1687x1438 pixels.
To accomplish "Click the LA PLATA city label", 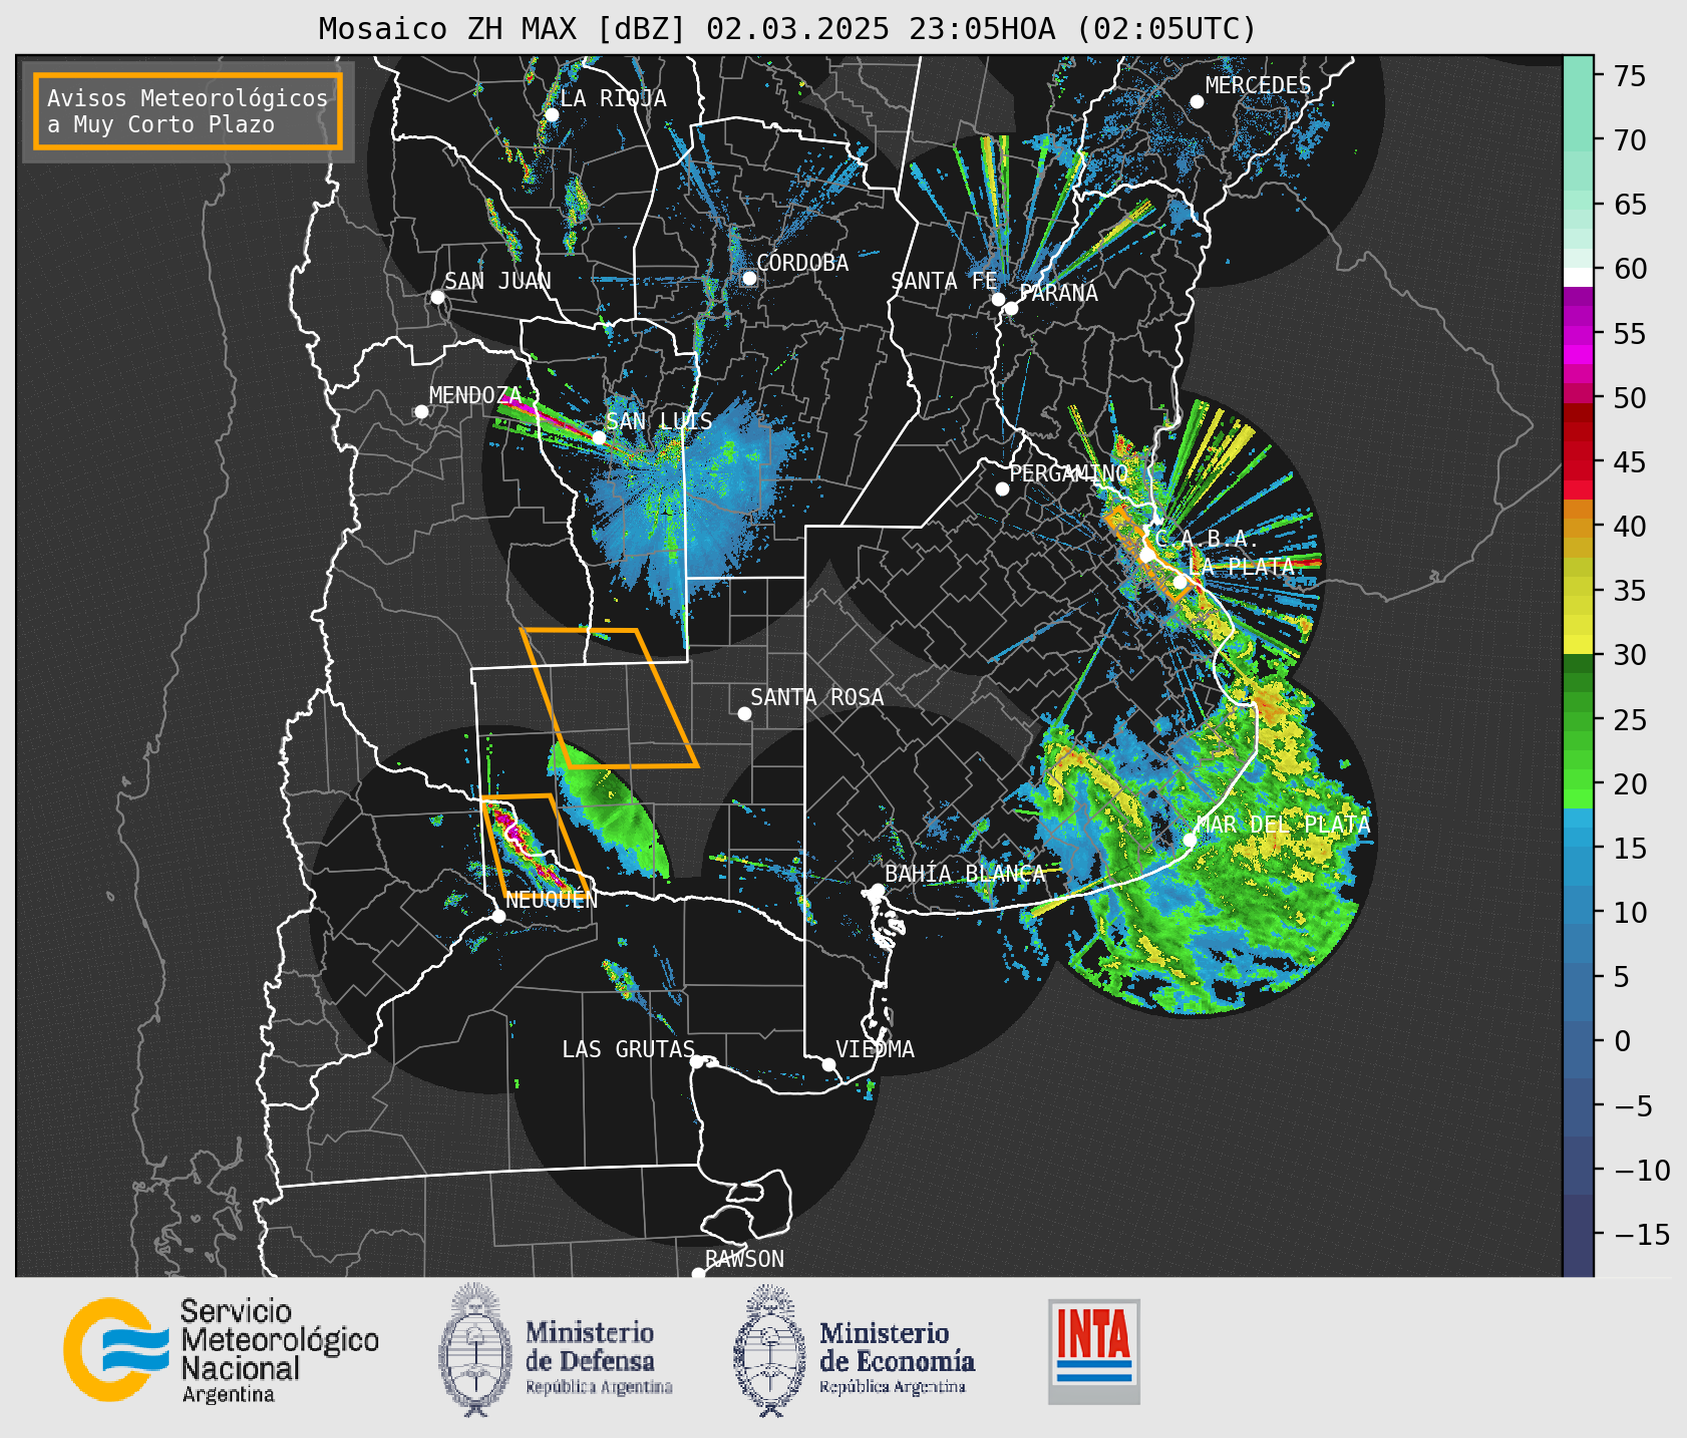I will click(x=1241, y=566).
